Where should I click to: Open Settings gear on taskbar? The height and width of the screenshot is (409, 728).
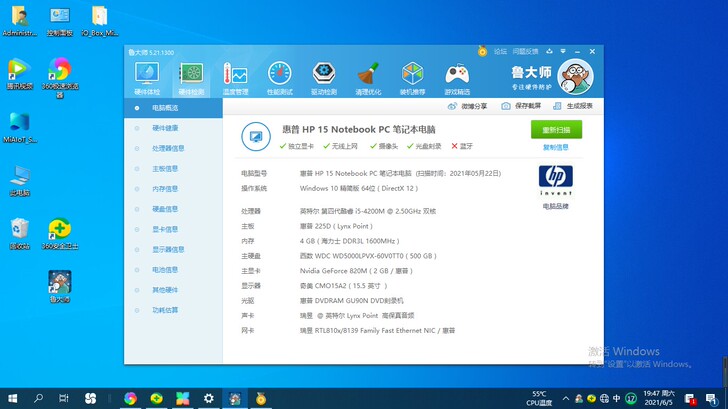[x=208, y=398]
